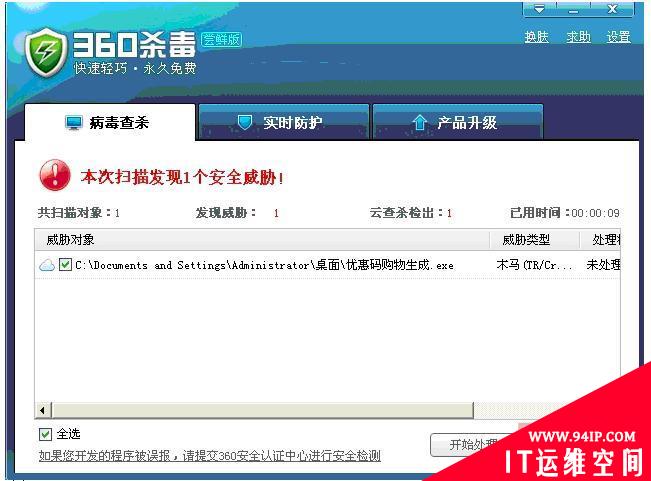Click the horizontal scrollbar thumb
Viewport: 651px width, 481px height.
pyautogui.click(x=262, y=410)
